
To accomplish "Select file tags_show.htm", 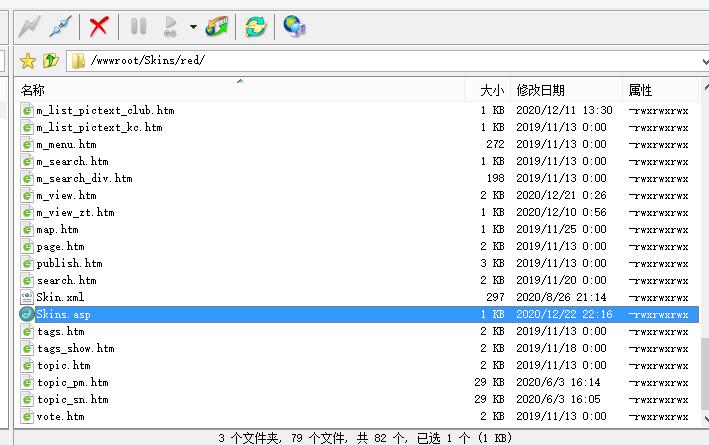I will pos(76,349).
